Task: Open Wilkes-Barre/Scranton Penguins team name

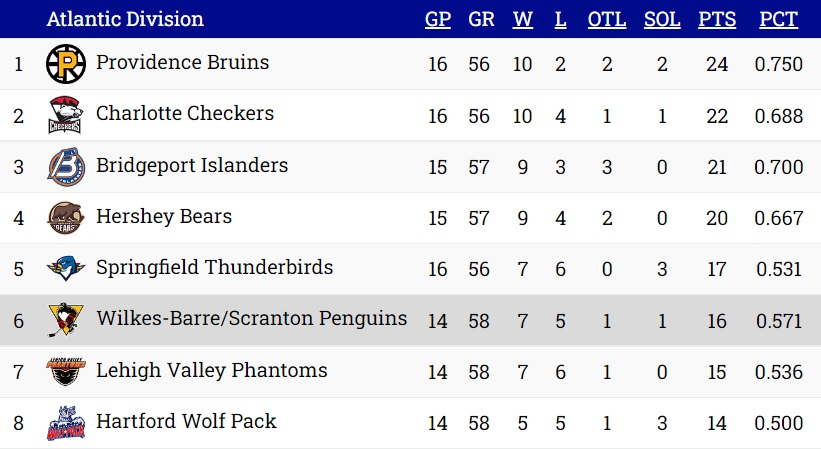Action: [x=251, y=318]
